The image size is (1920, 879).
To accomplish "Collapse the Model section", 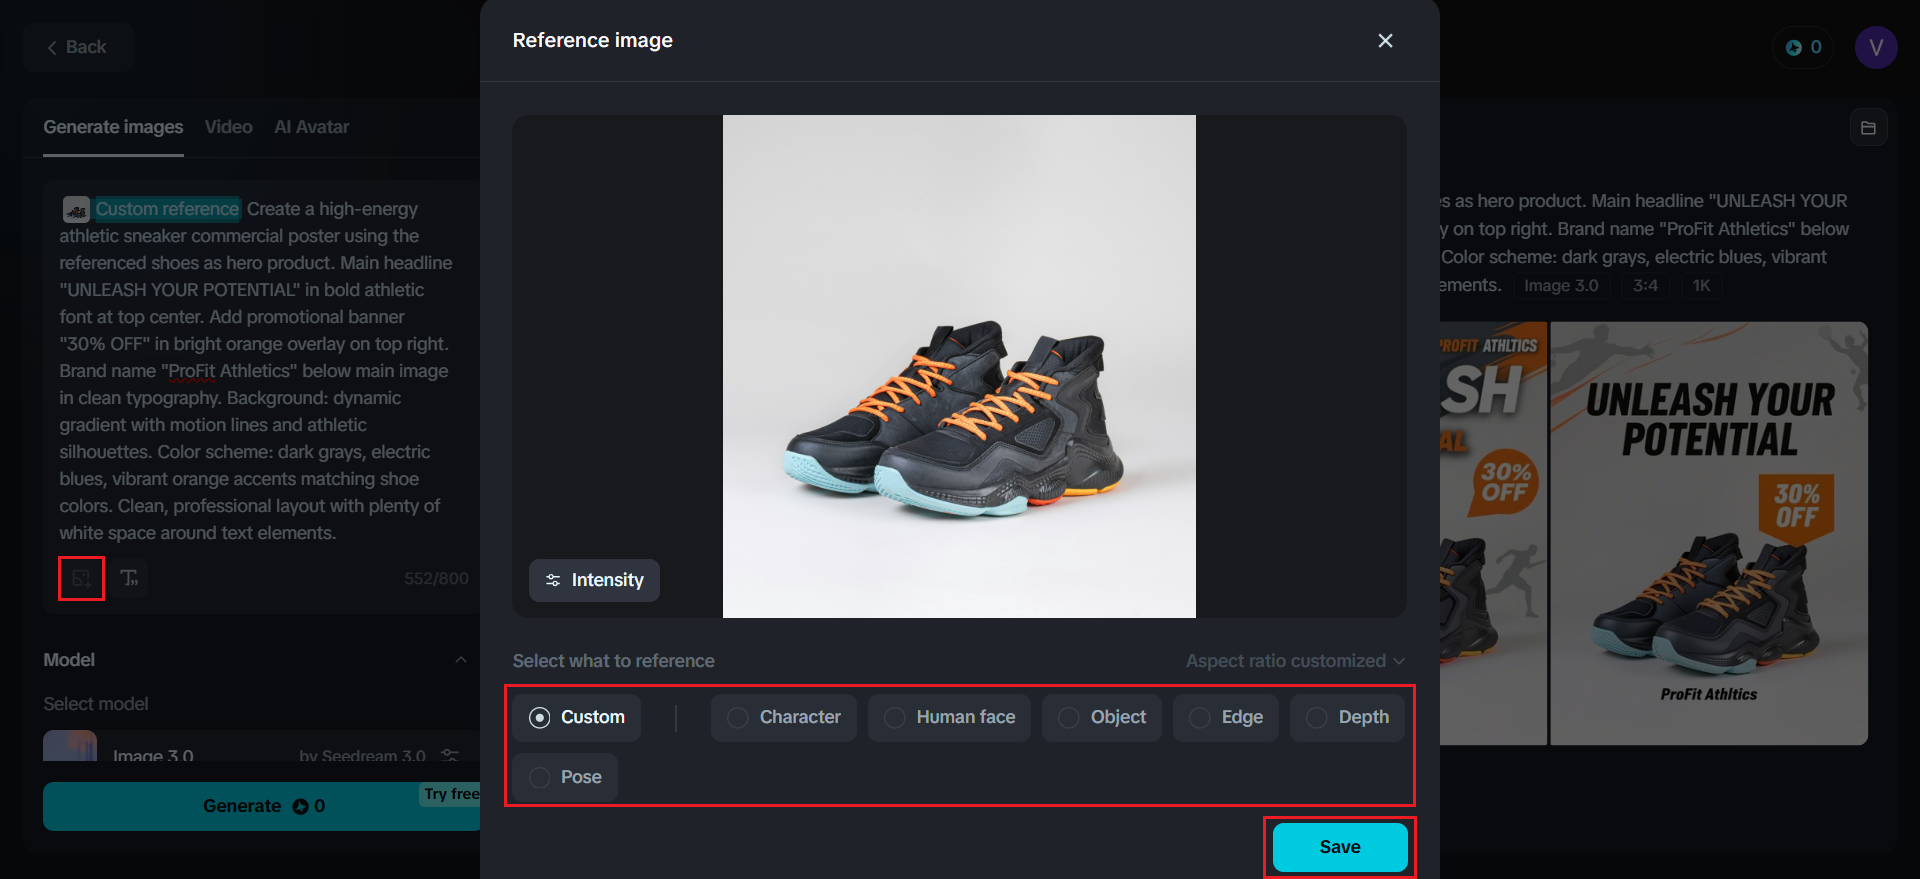I will point(461,660).
